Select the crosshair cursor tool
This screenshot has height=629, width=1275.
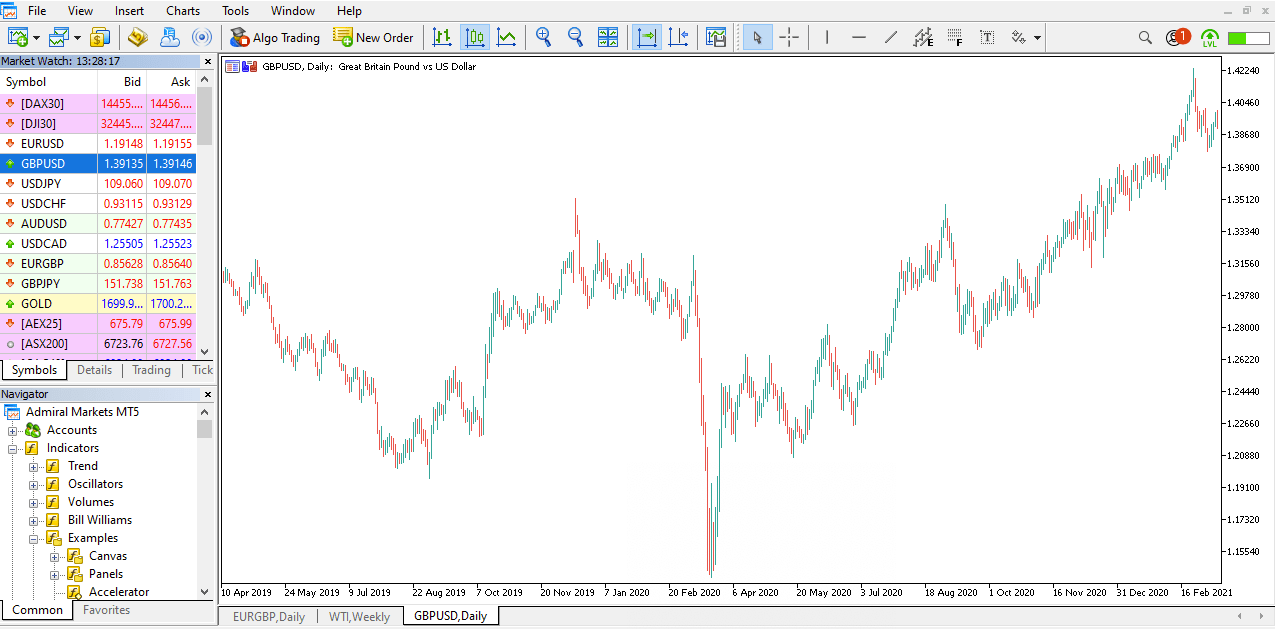point(789,38)
